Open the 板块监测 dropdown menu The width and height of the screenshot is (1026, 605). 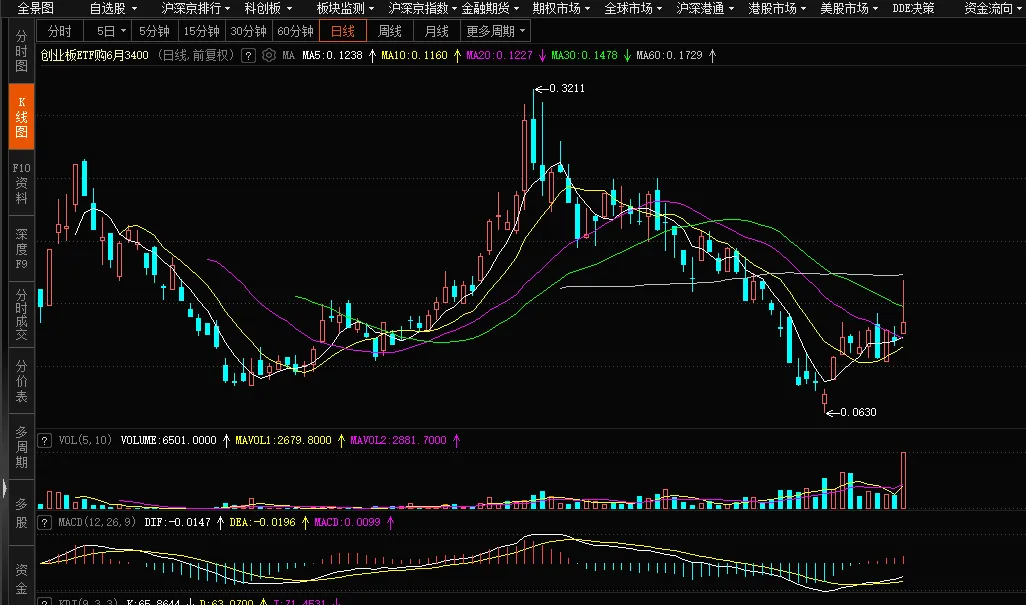345,9
